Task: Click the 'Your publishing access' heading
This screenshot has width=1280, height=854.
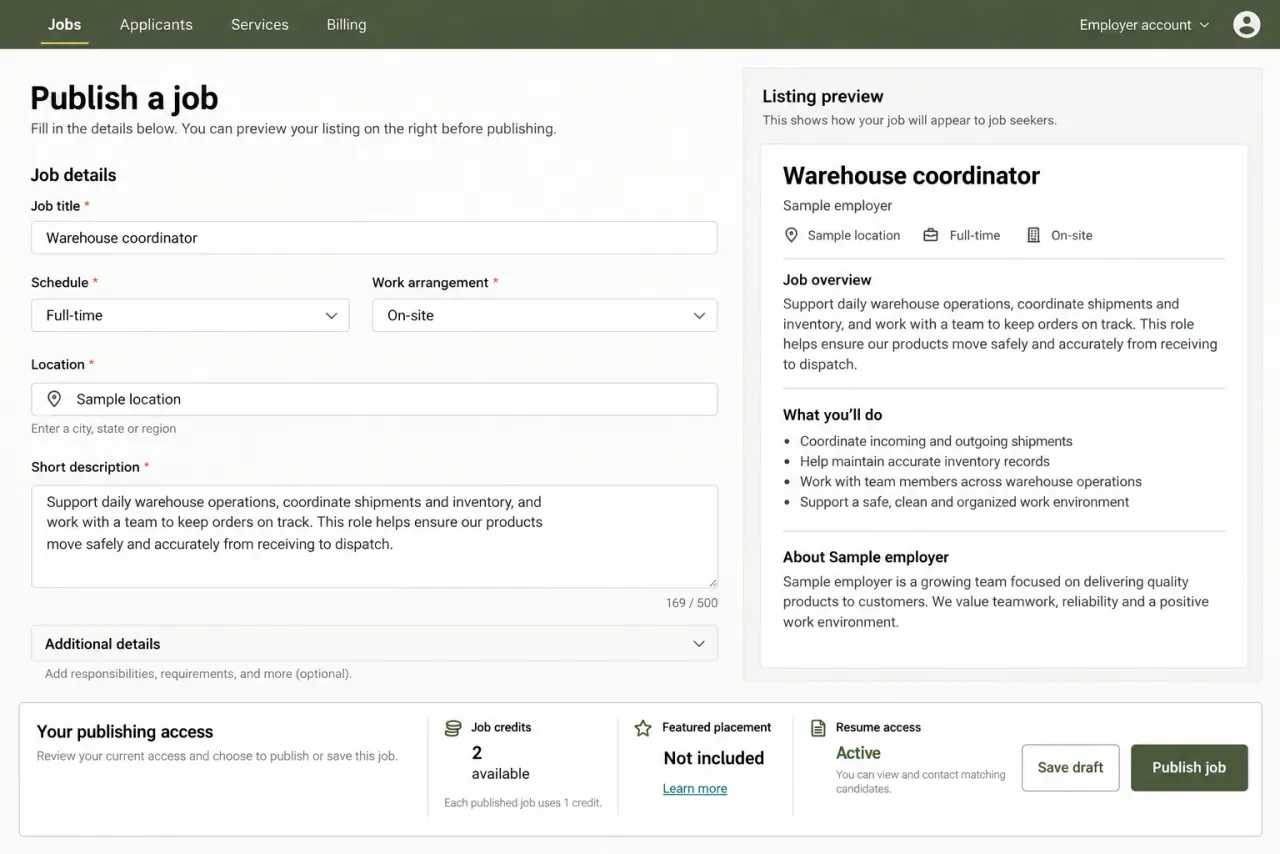Action: click(x=125, y=732)
